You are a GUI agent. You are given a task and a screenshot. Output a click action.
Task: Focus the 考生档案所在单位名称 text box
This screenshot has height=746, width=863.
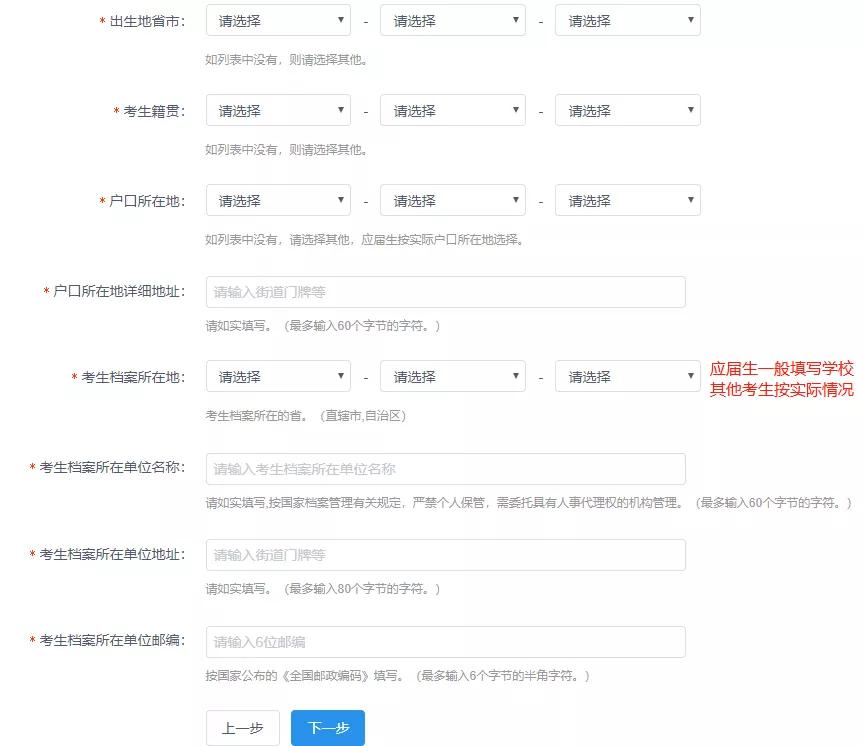[445, 468]
